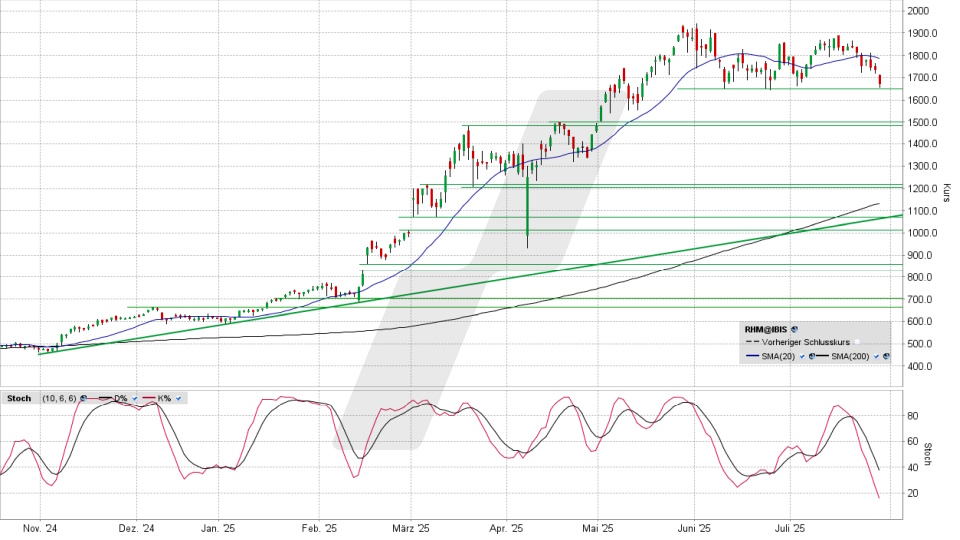This screenshot has width=960, height=540.
Task: Click the 80 stochastic axis label
Action: click(x=913, y=416)
